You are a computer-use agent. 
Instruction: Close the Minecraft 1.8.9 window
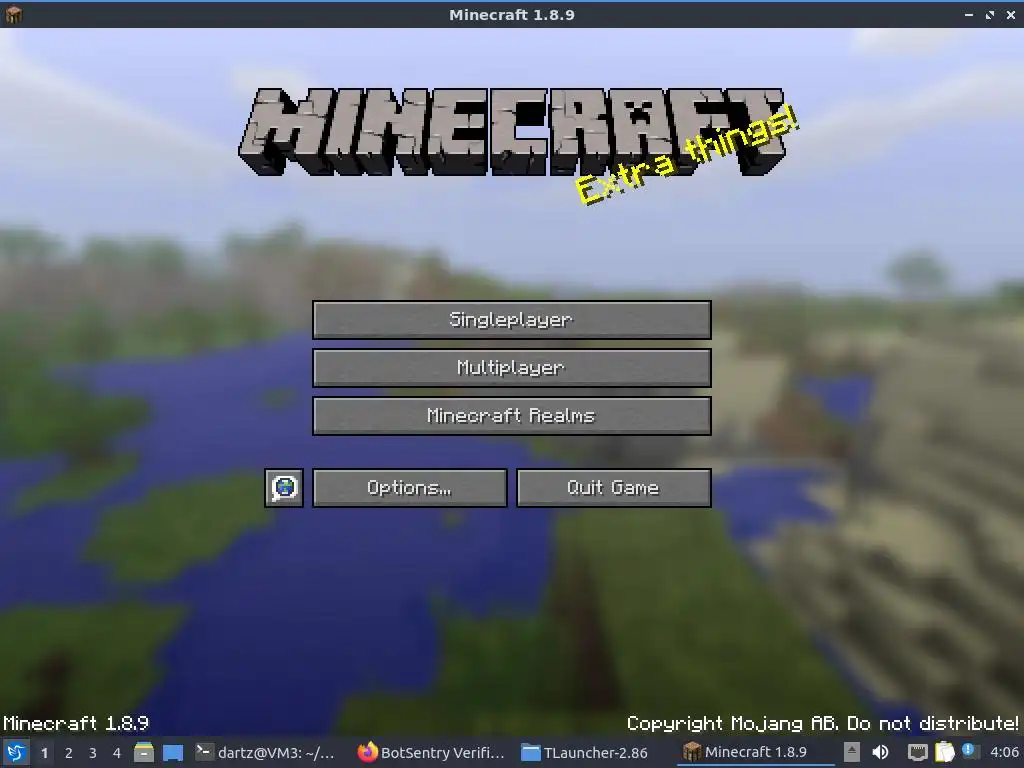(x=1010, y=14)
